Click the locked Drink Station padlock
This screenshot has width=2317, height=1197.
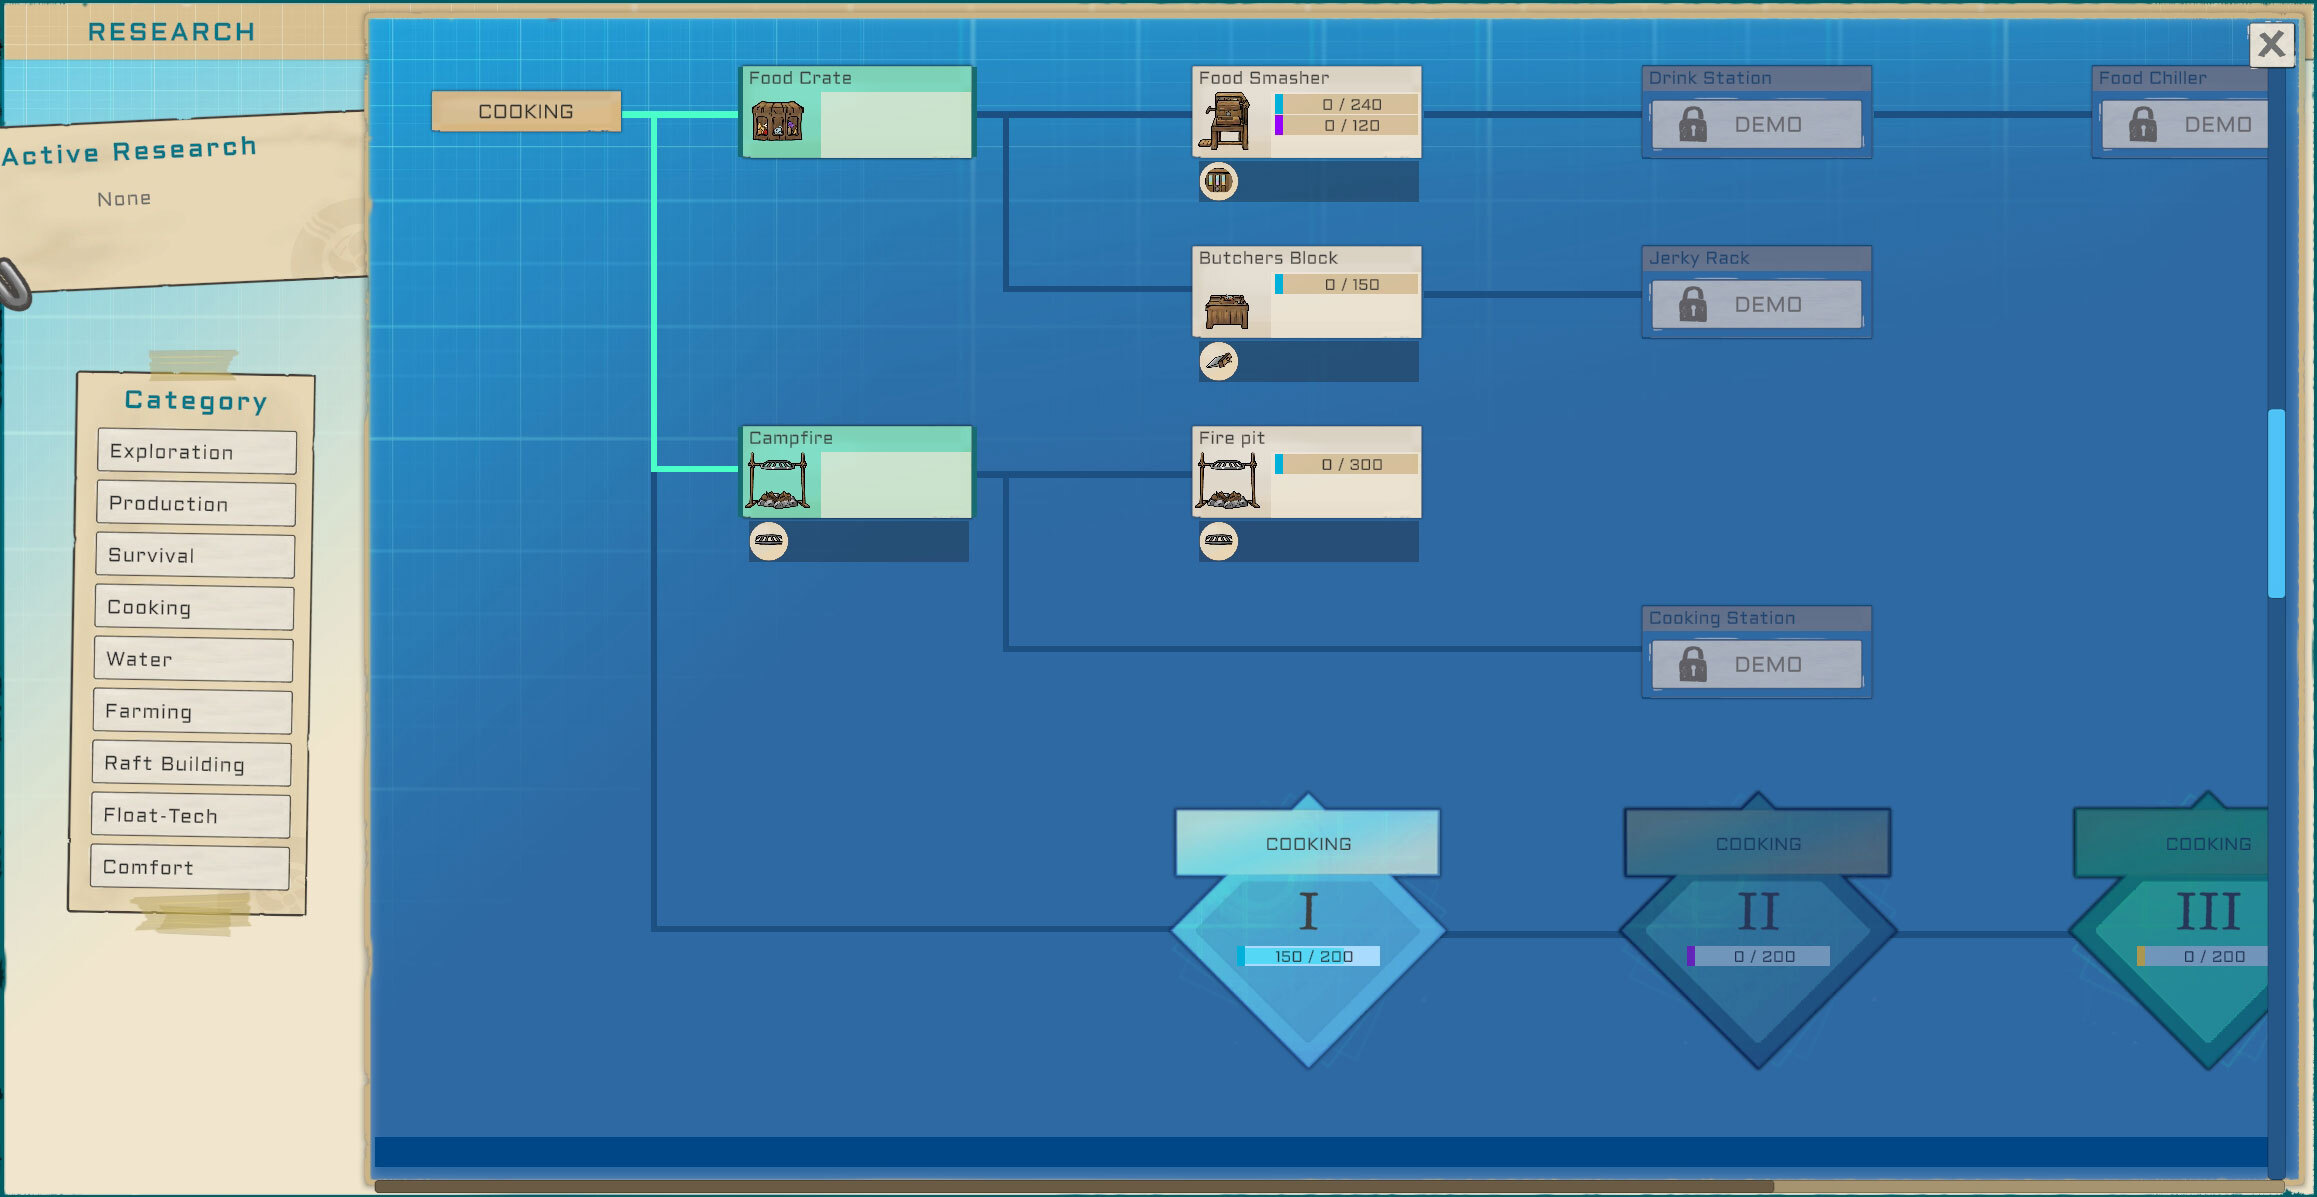click(x=1692, y=125)
